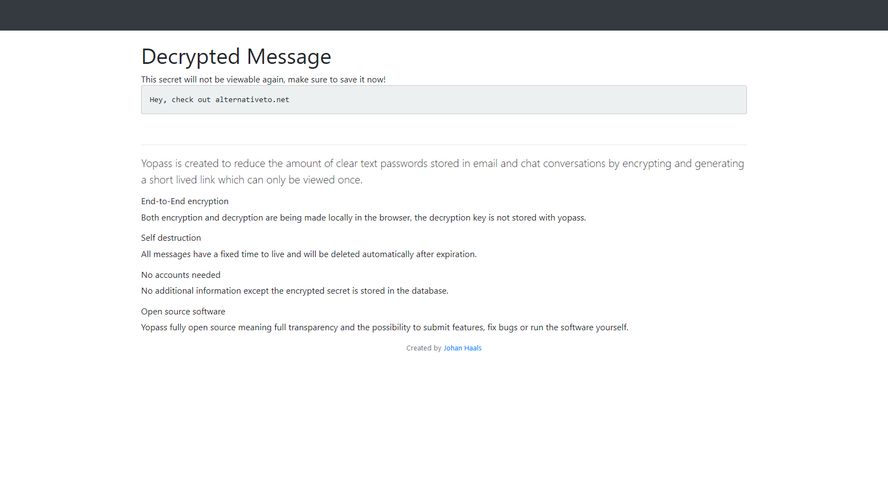888x500 pixels.
Task: Click the 'Self destruction' heading
Action: [x=171, y=238]
